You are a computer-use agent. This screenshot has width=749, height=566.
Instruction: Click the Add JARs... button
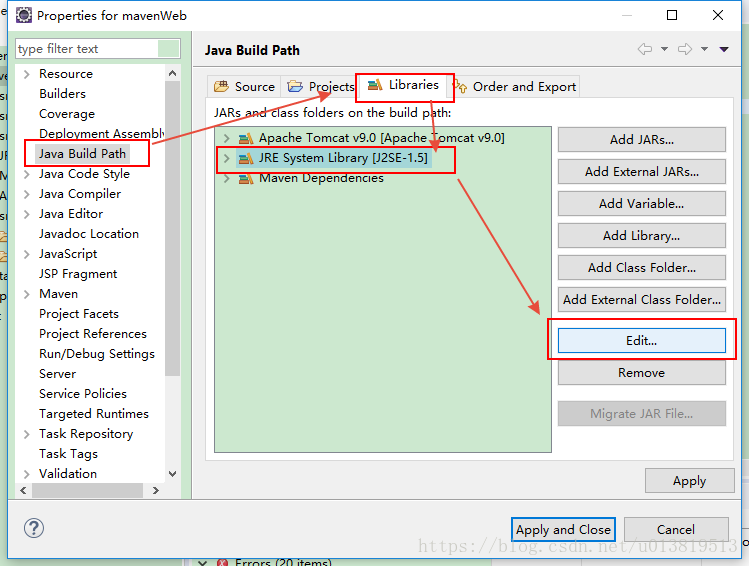click(x=642, y=139)
